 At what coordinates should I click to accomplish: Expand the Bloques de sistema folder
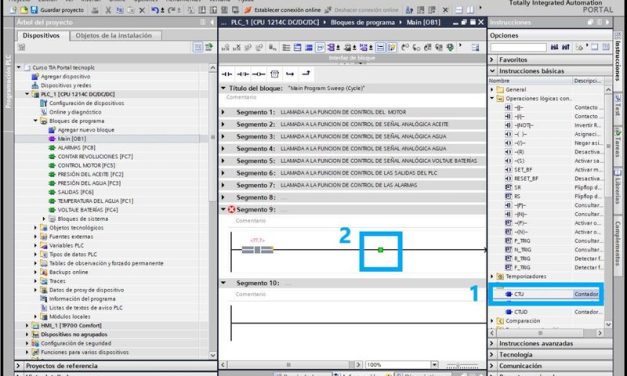pyautogui.click(x=44, y=219)
